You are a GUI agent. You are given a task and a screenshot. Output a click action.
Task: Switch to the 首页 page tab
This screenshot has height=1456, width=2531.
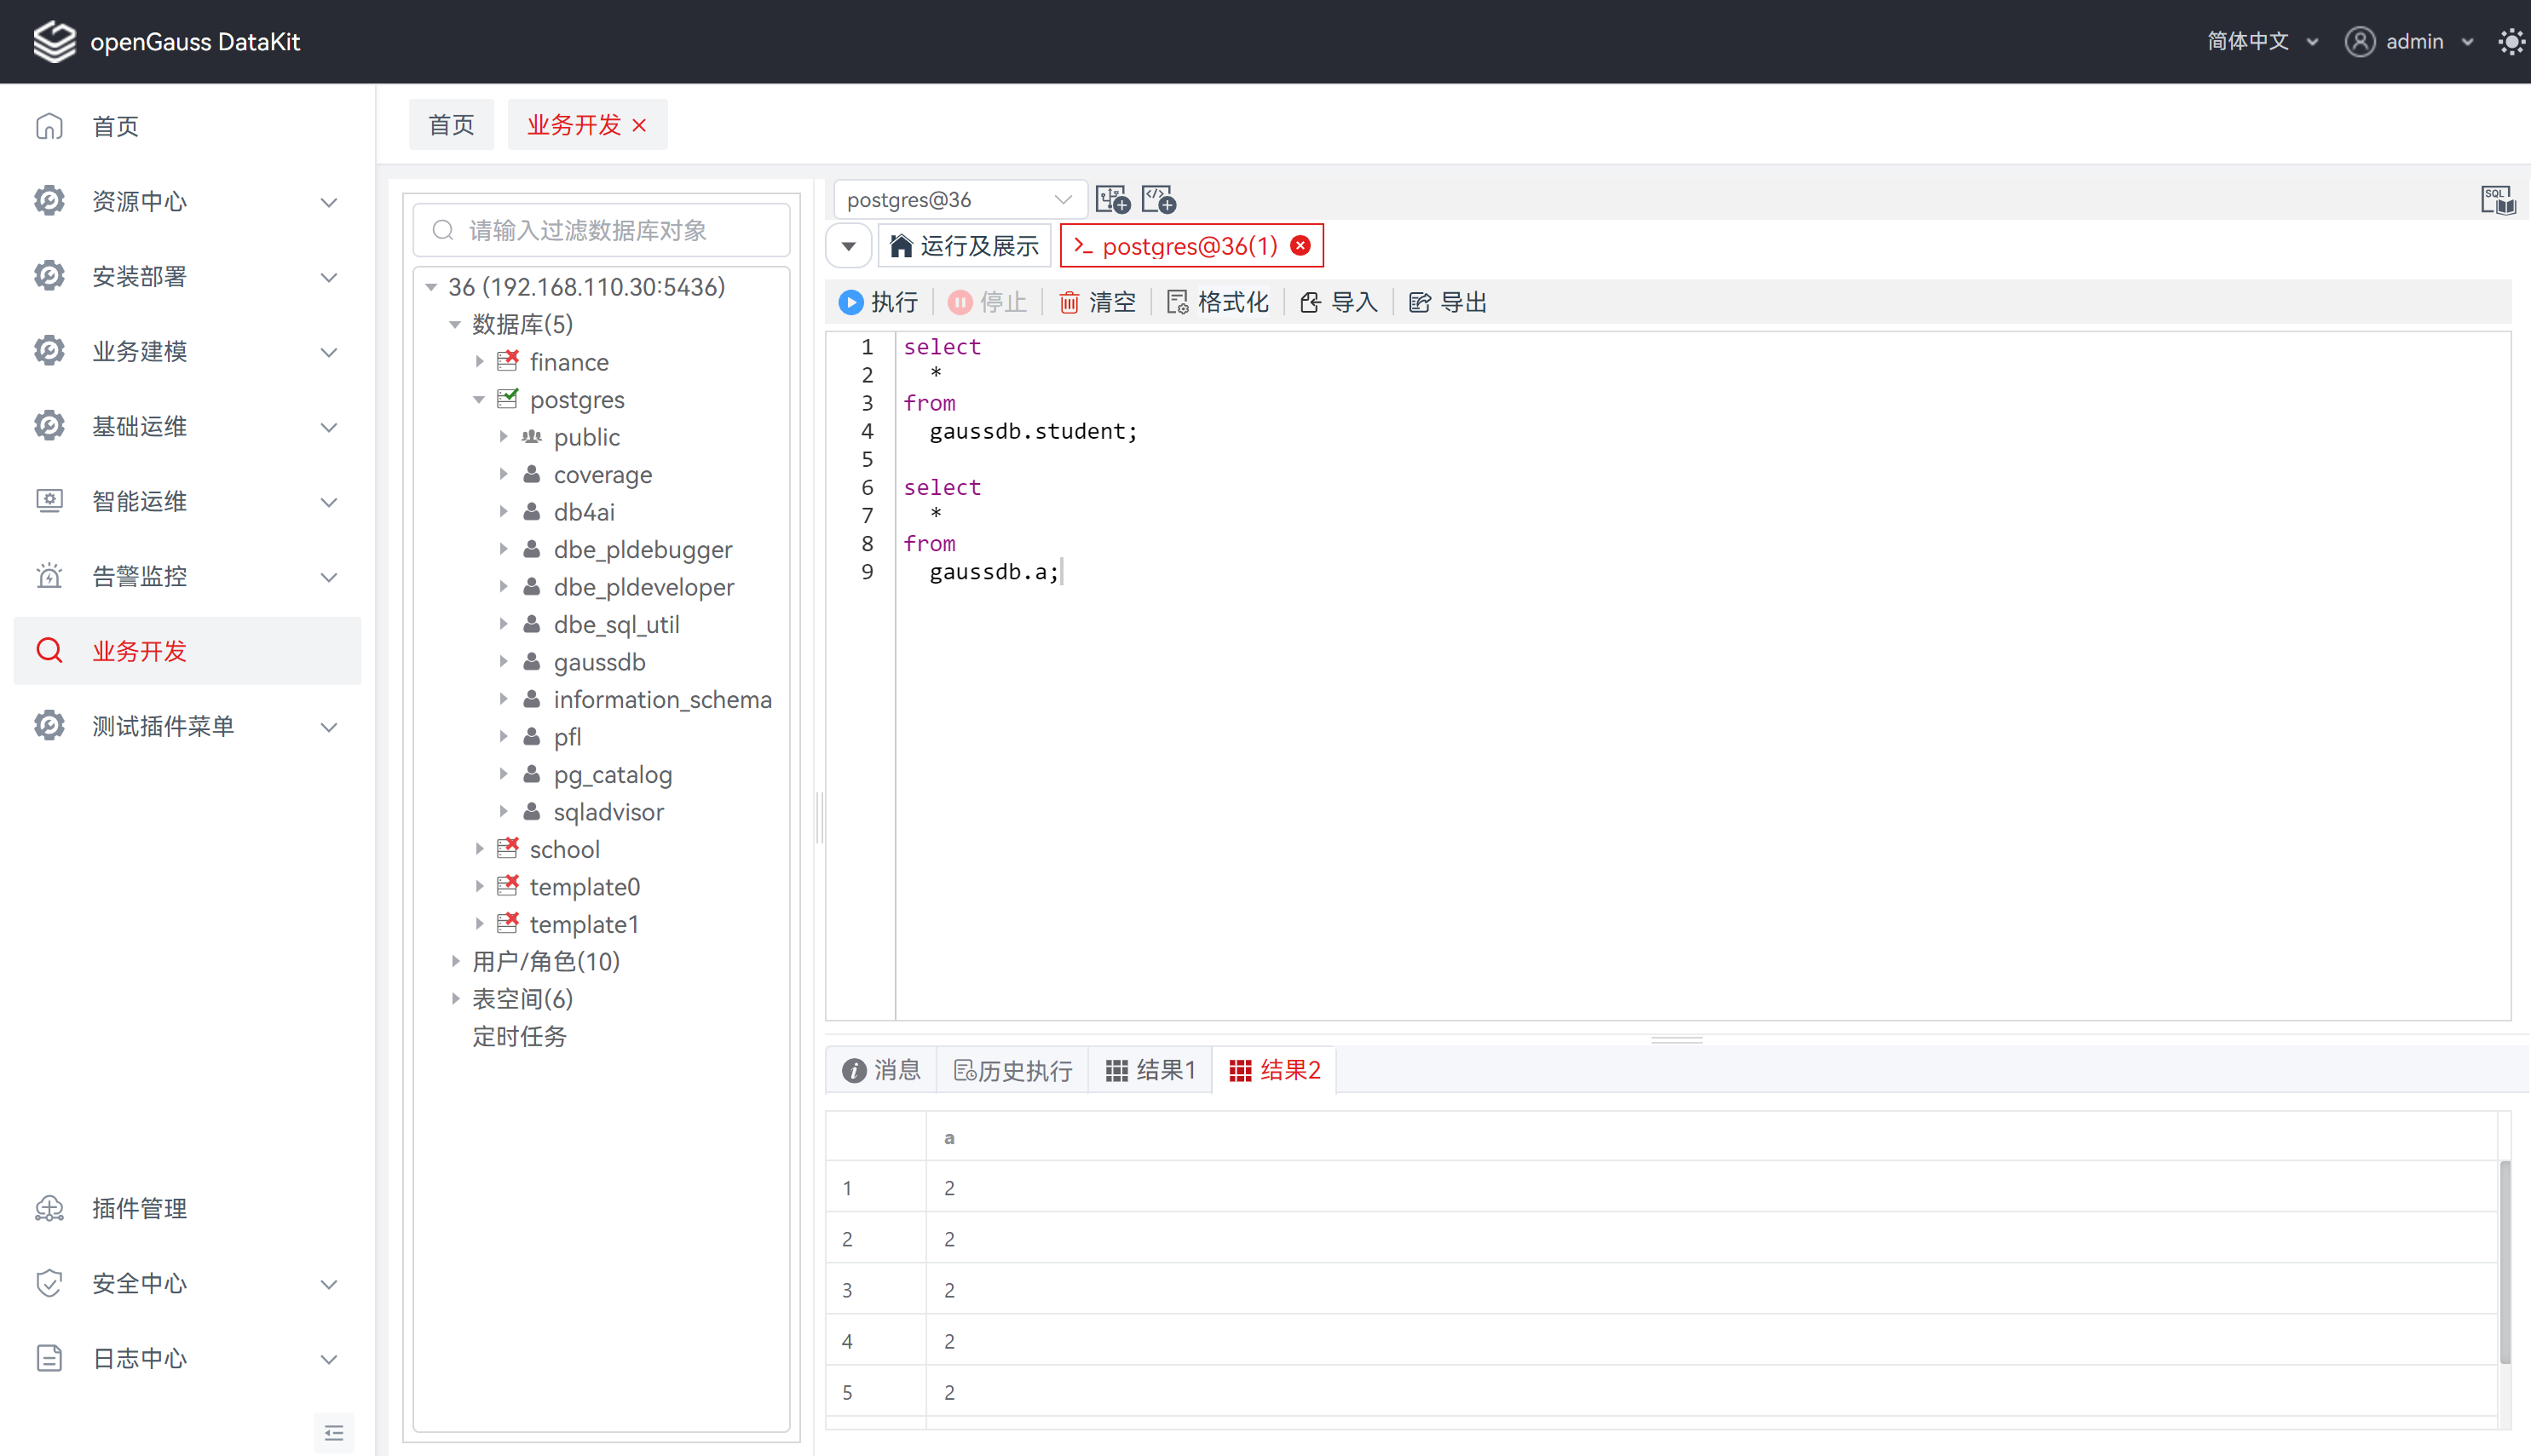coord(451,124)
